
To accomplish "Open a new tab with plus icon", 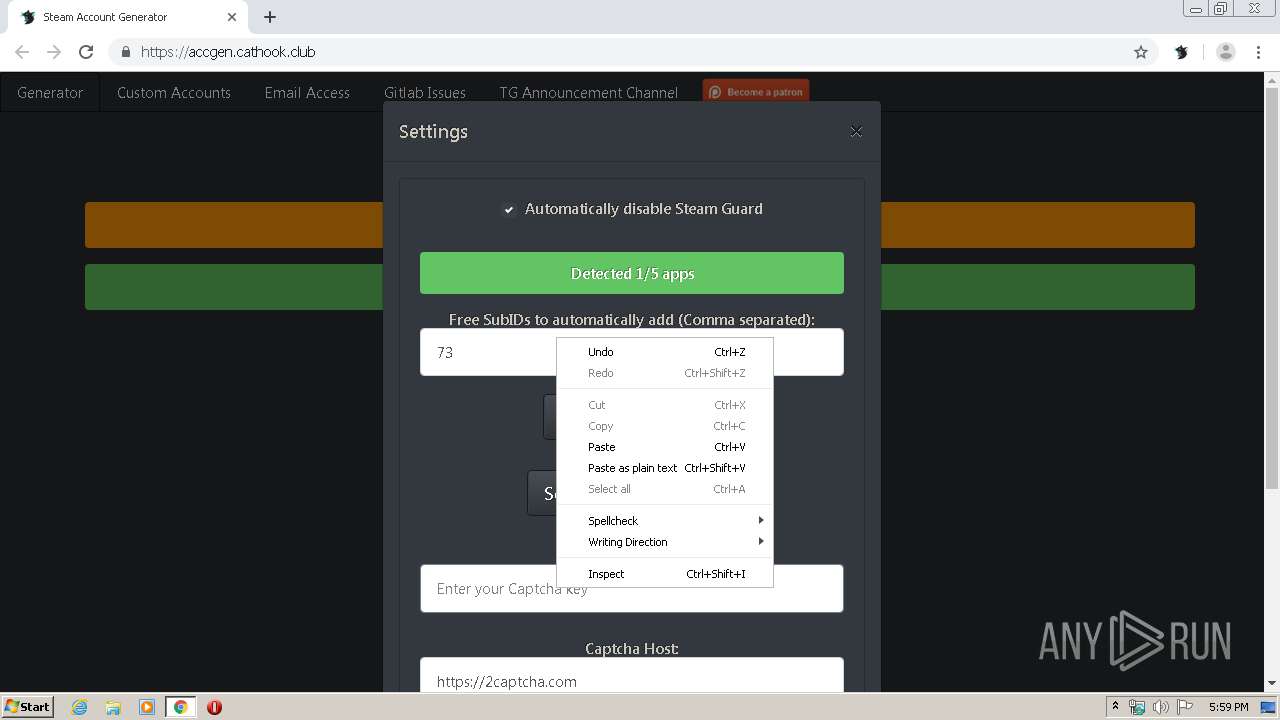I will point(270,17).
